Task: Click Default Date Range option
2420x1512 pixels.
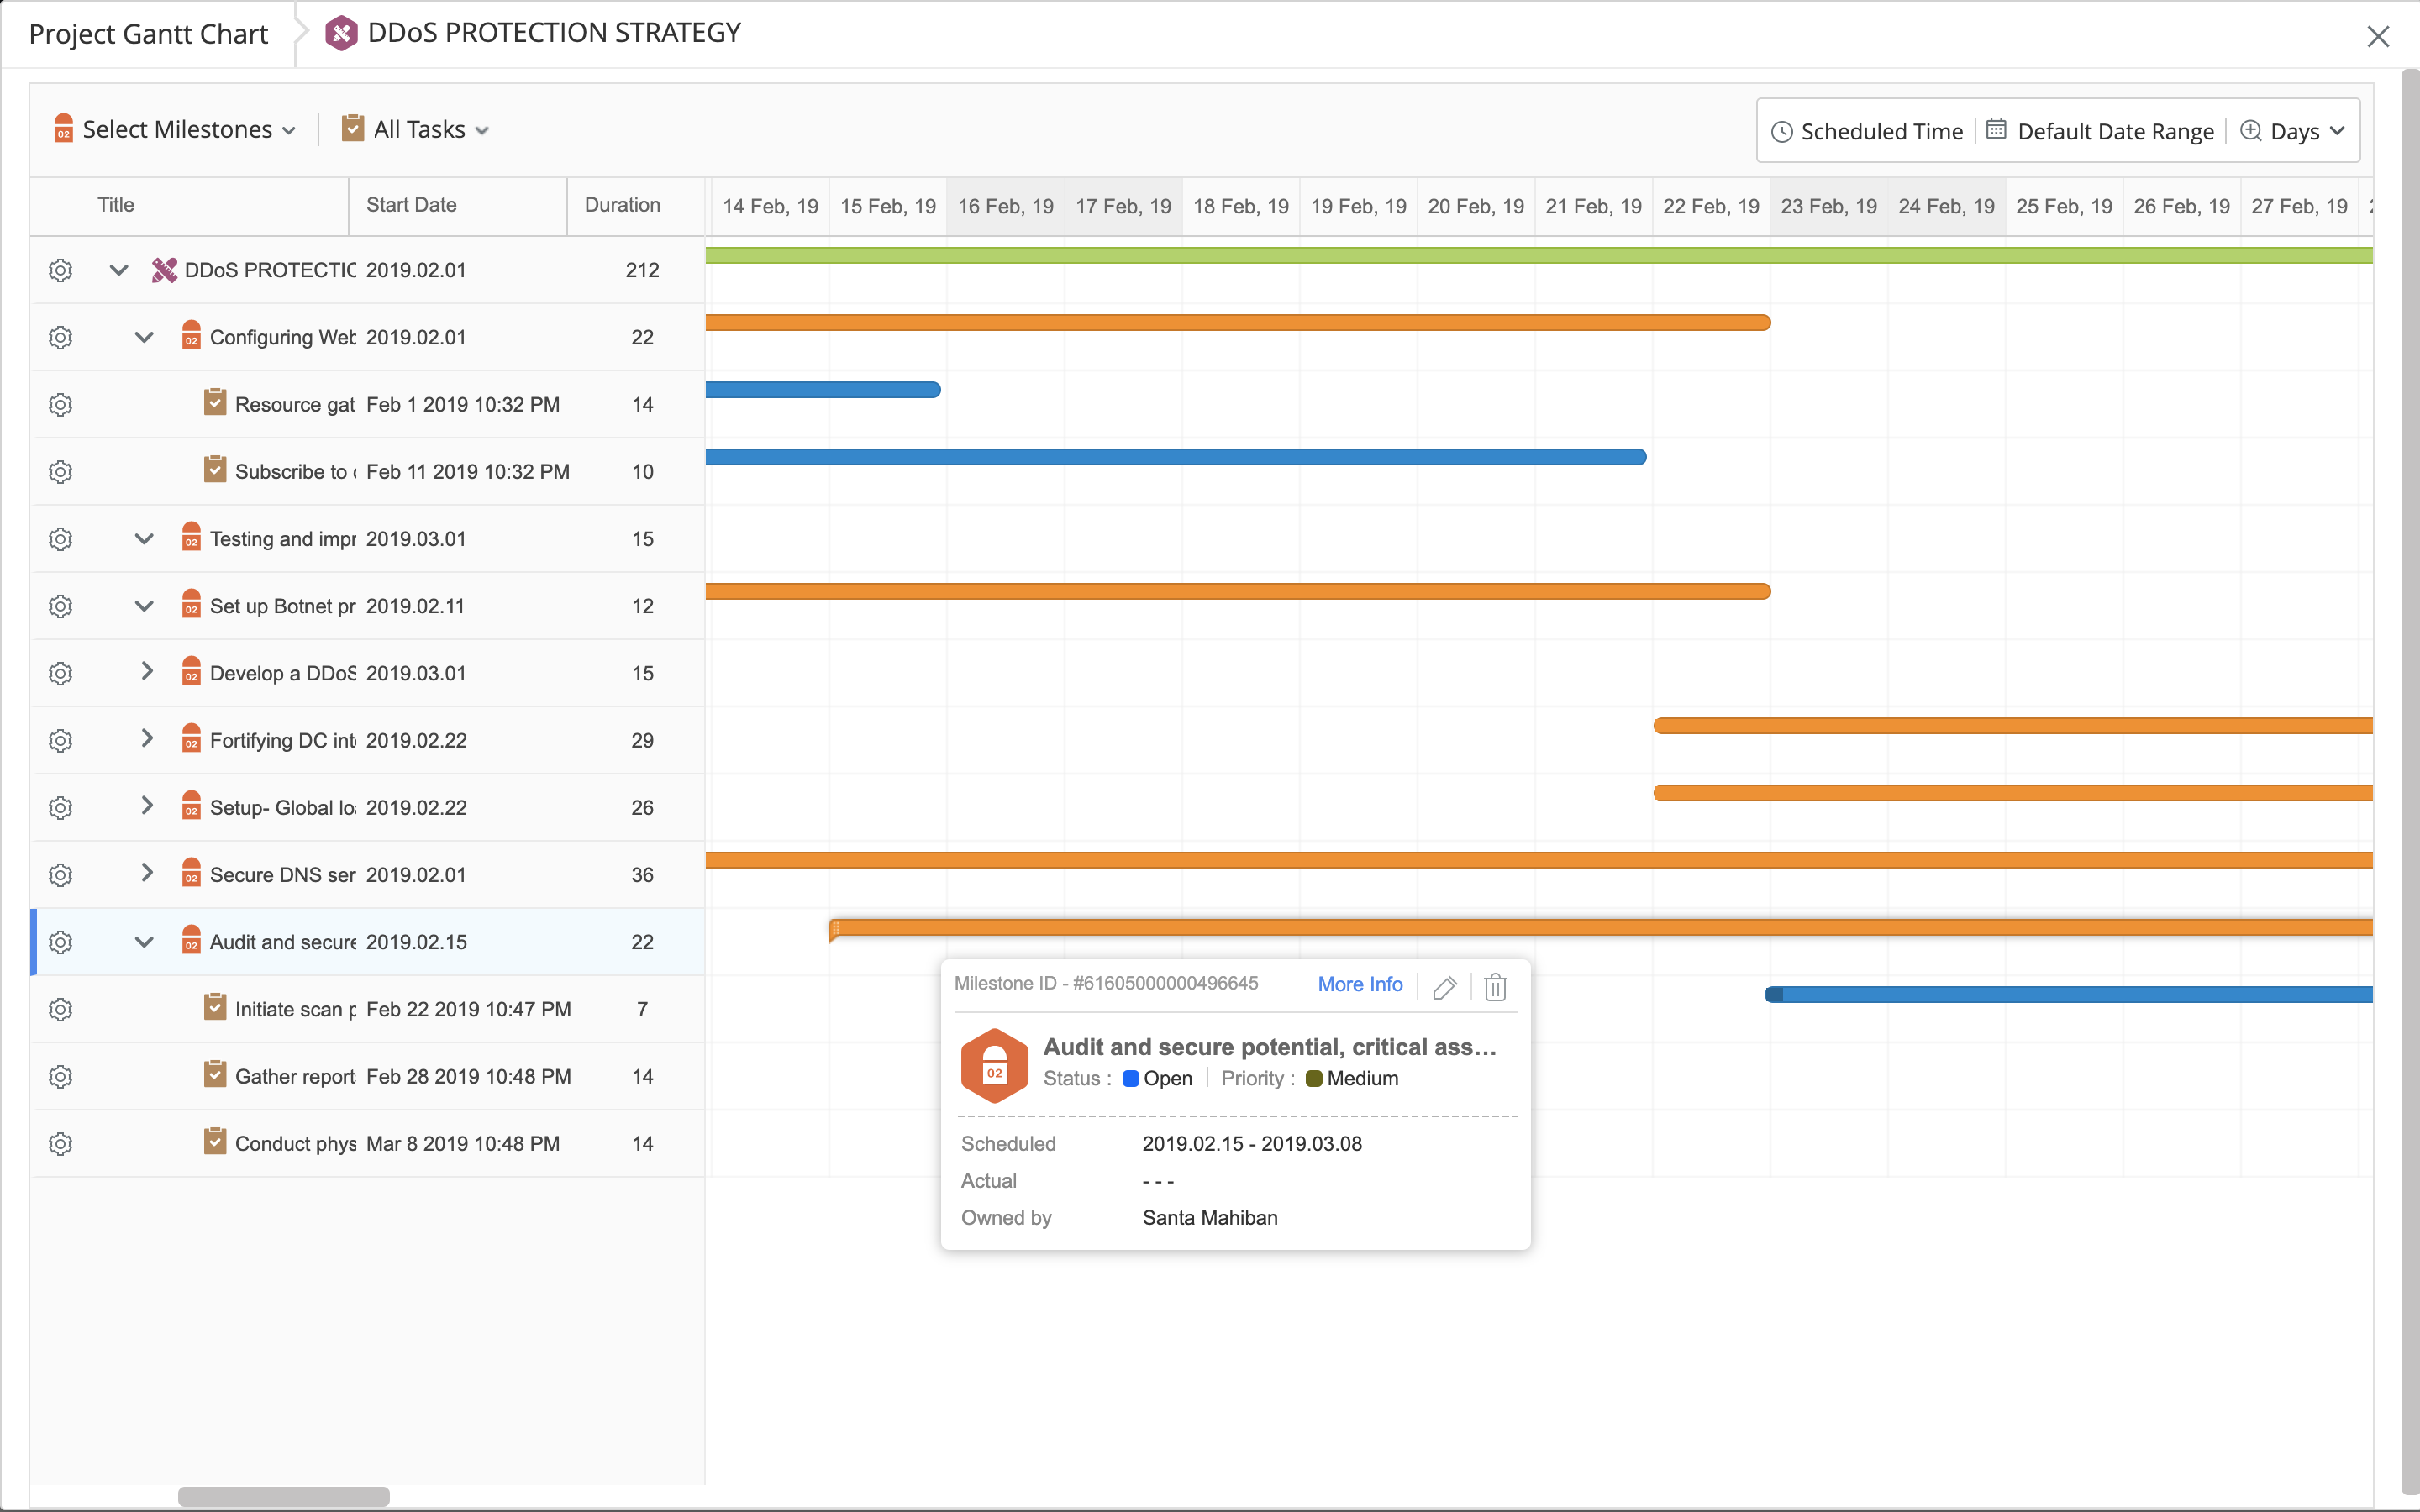Action: point(2100,131)
